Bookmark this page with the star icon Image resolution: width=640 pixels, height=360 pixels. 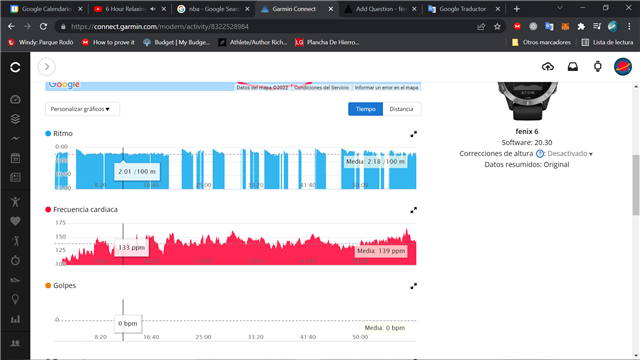point(497,27)
